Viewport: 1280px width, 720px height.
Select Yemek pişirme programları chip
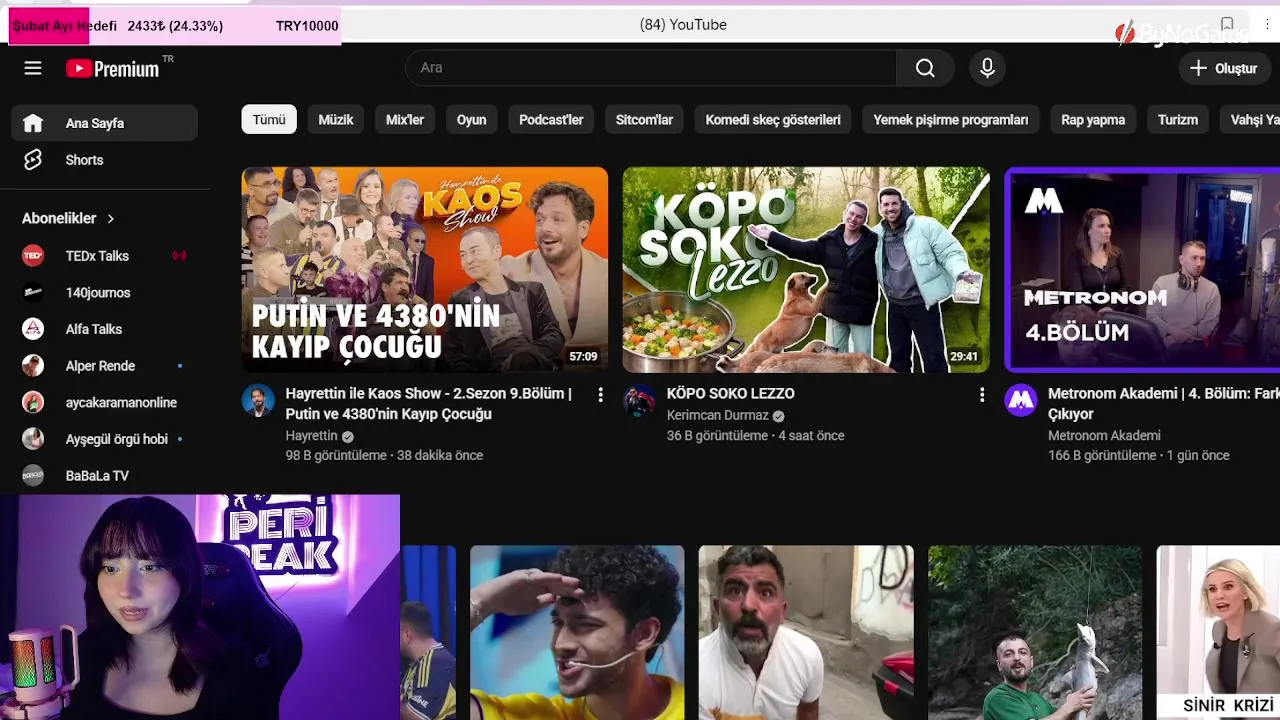pos(950,120)
